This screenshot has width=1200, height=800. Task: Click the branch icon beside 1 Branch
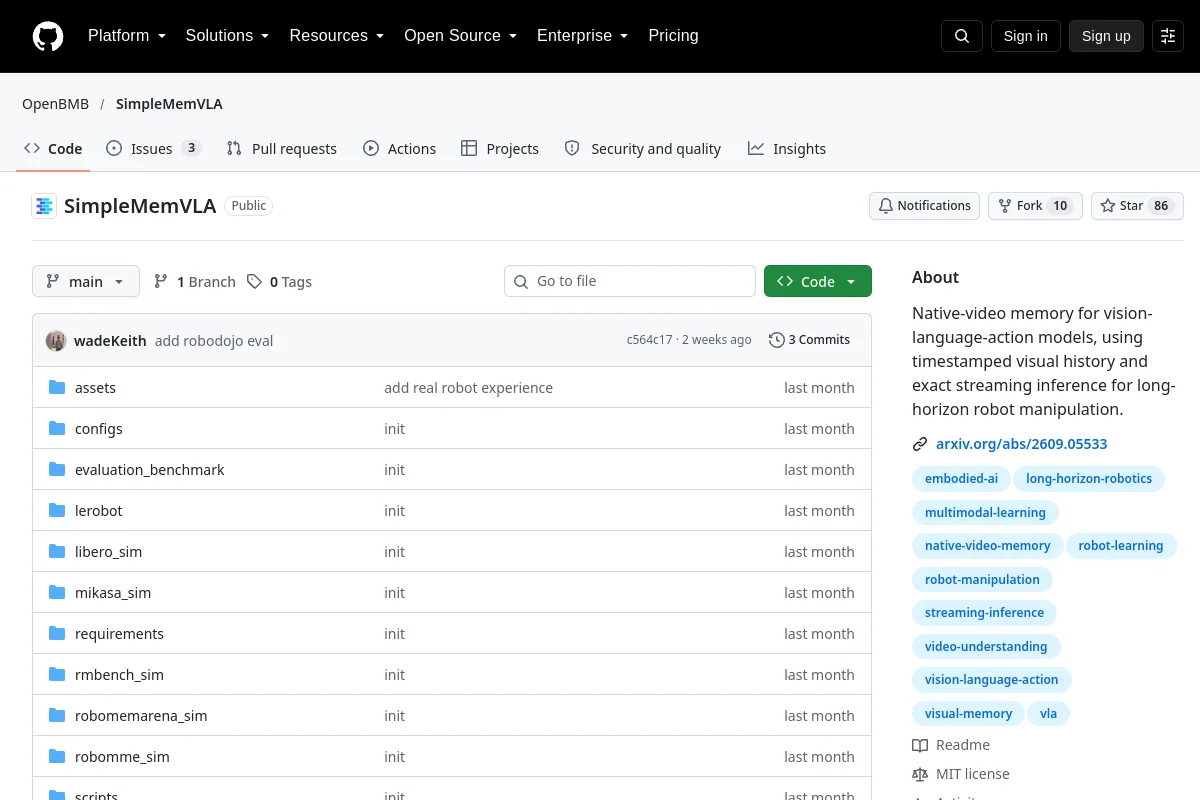tap(161, 282)
